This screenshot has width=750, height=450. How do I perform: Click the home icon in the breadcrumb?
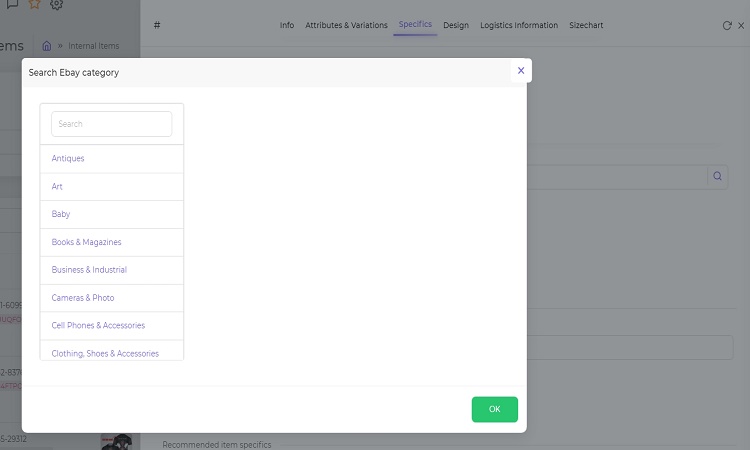(x=47, y=46)
